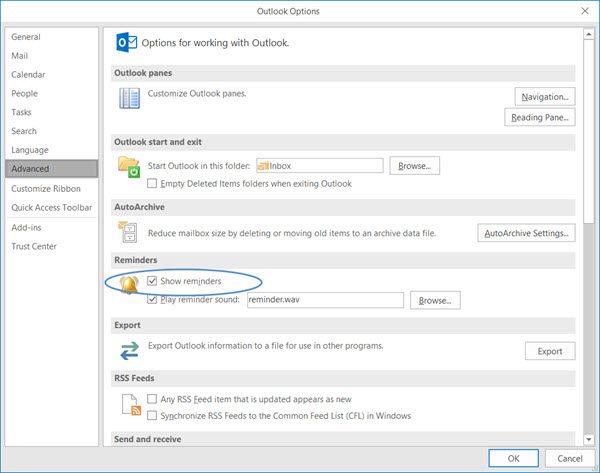Viewport: 600px width, 473px height.
Task: Click the Export arrows icon
Action: pyautogui.click(x=129, y=350)
